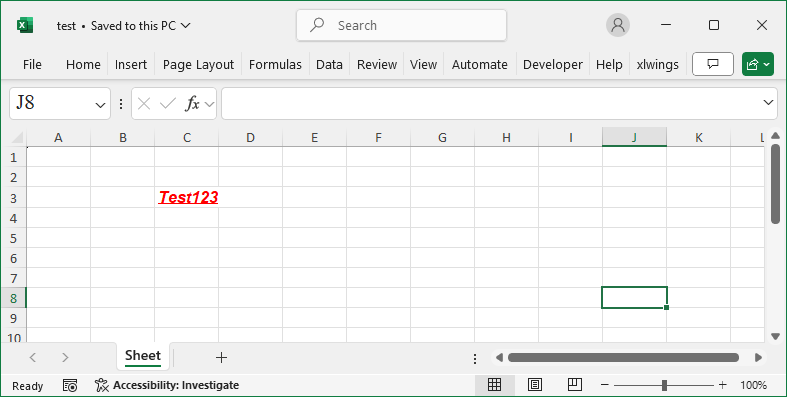Image resolution: width=787 pixels, height=397 pixels.
Task: Open the View ribbon tab
Action: tap(423, 65)
